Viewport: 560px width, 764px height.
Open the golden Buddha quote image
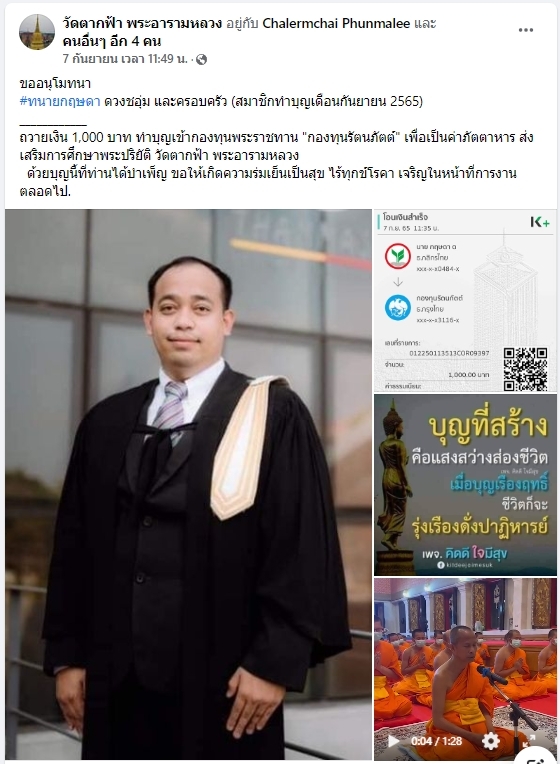coord(465,485)
